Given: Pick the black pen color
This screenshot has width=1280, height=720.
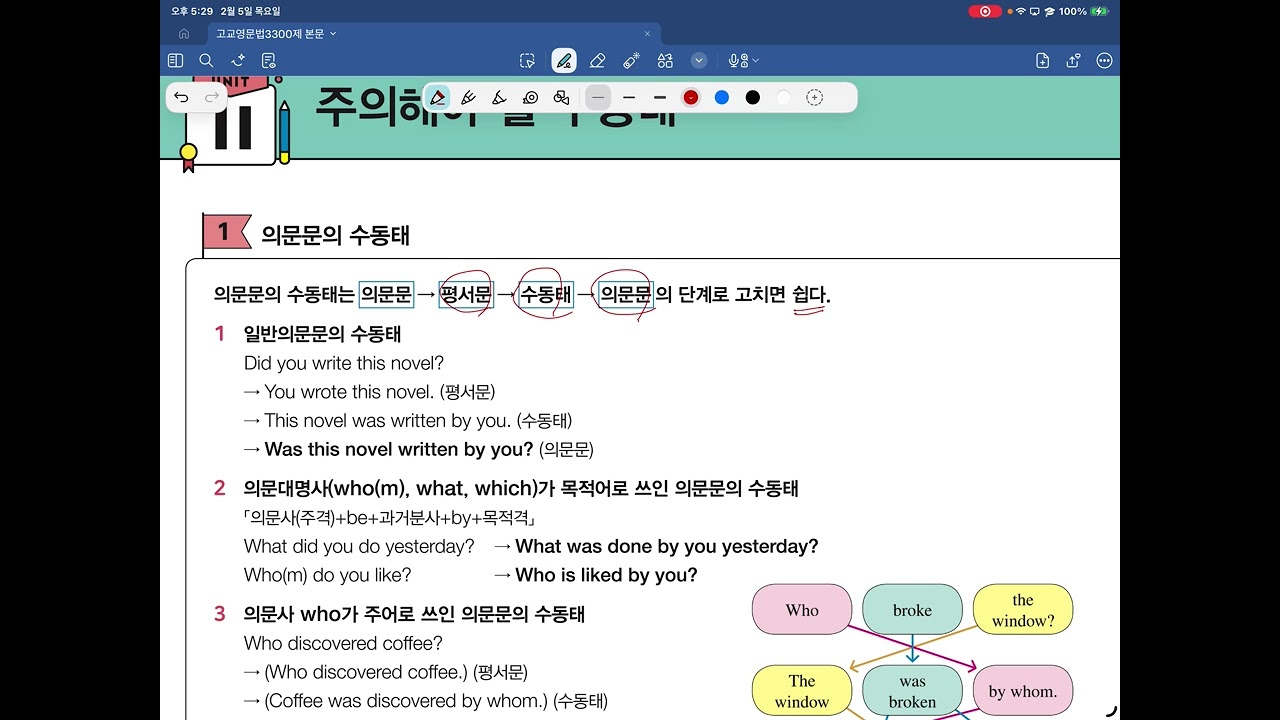Looking at the screenshot, I should coord(753,97).
